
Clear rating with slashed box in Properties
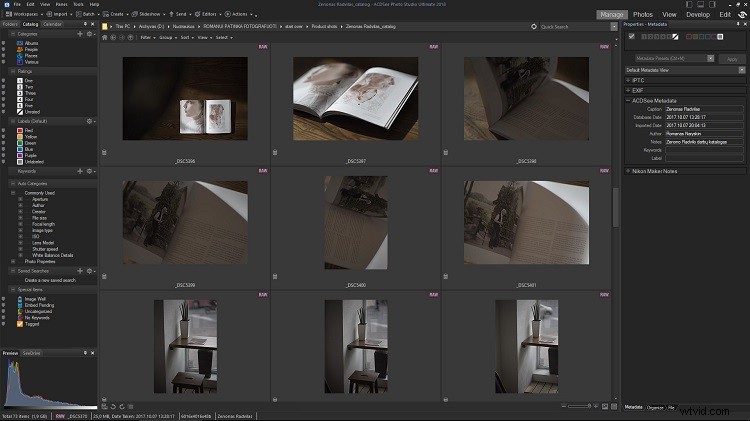tap(675, 36)
